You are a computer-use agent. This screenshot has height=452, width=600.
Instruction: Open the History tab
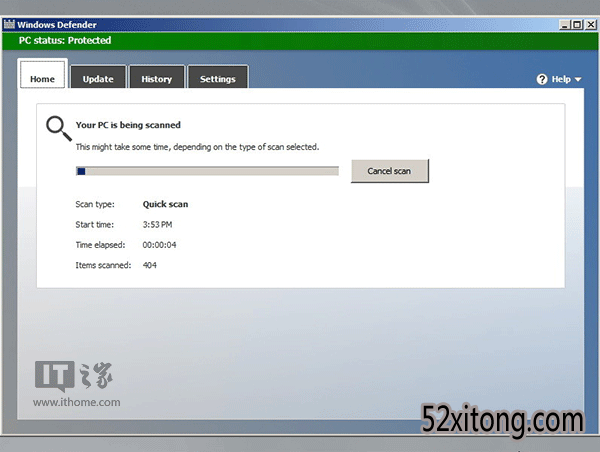click(157, 78)
